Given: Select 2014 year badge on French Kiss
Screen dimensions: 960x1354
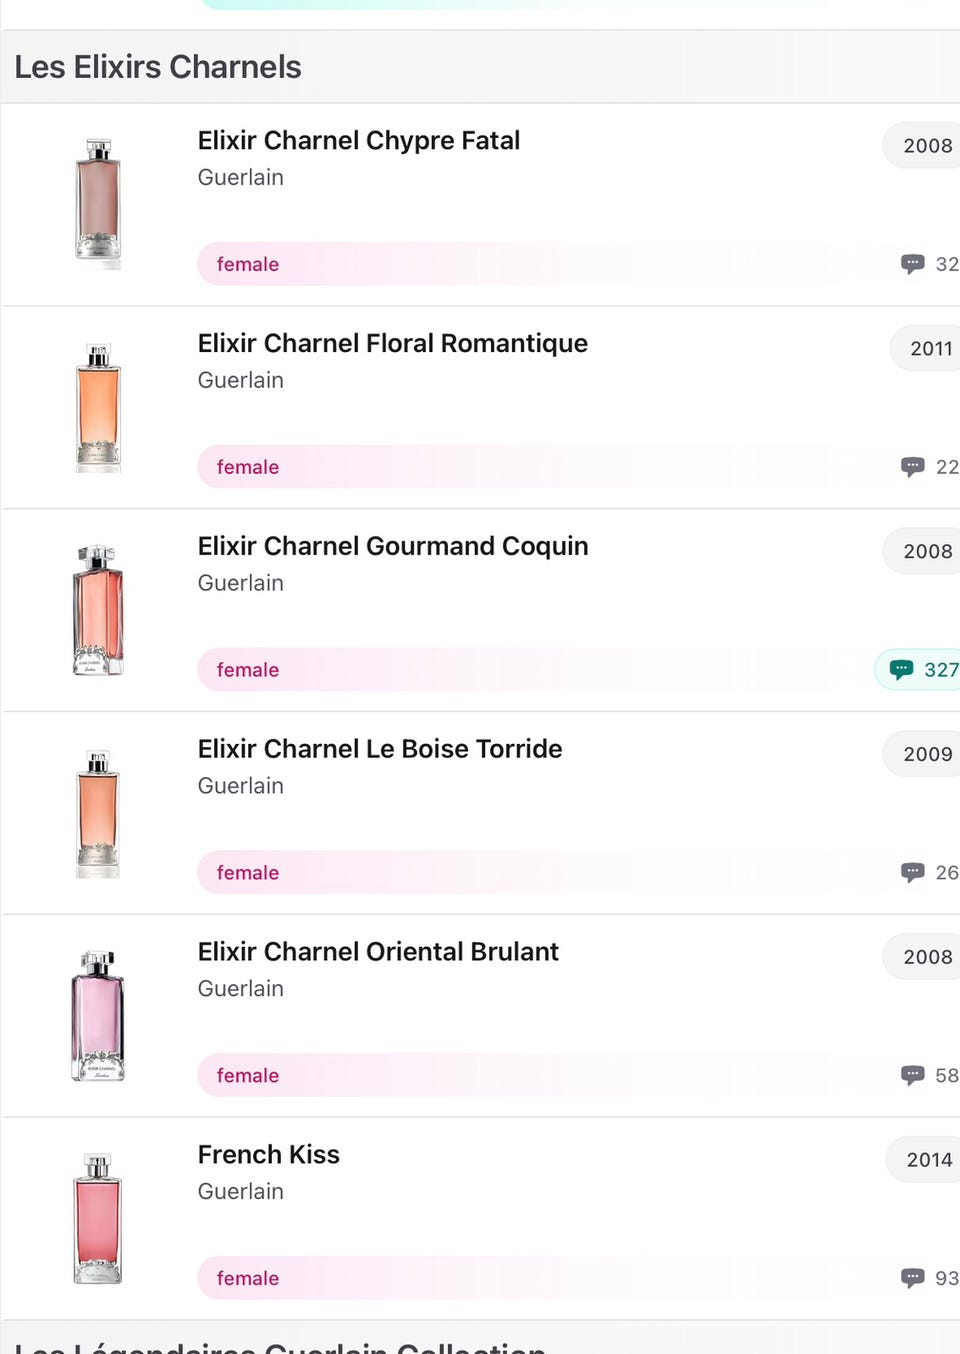Looking at the screenshot, I should [x=923, y=1159].
